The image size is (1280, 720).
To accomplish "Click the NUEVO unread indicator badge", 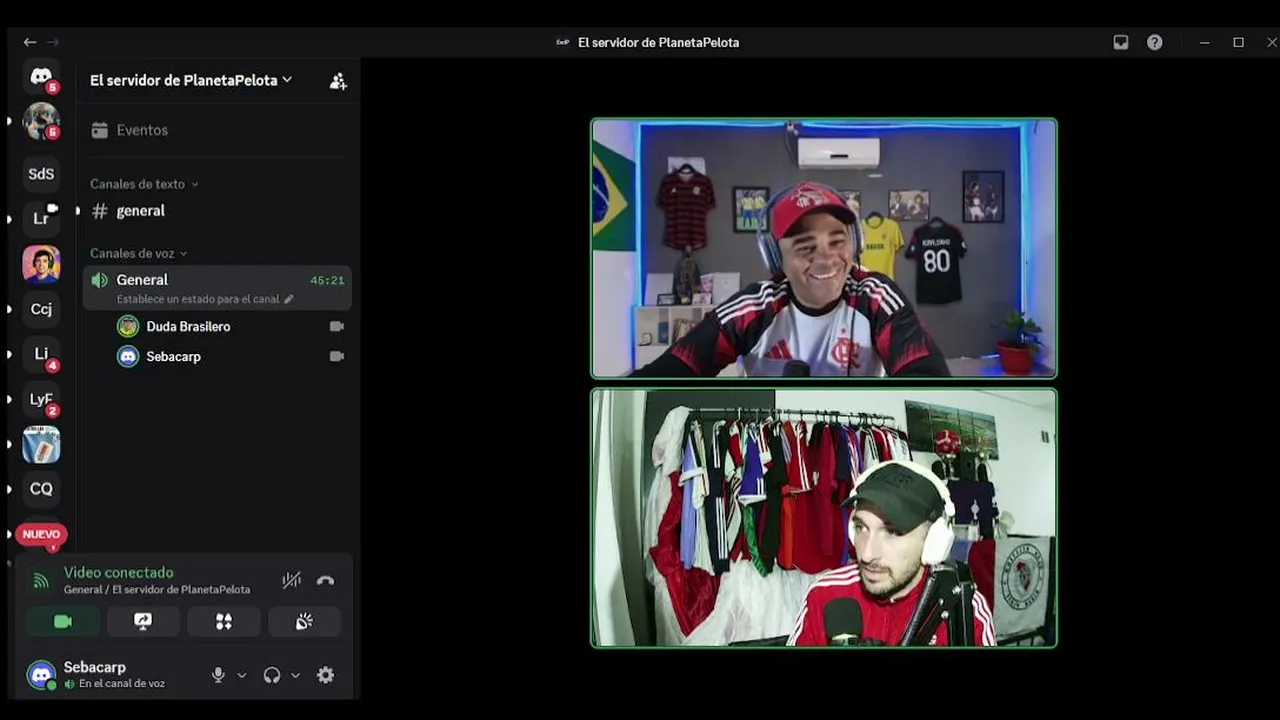I will 41,534.
